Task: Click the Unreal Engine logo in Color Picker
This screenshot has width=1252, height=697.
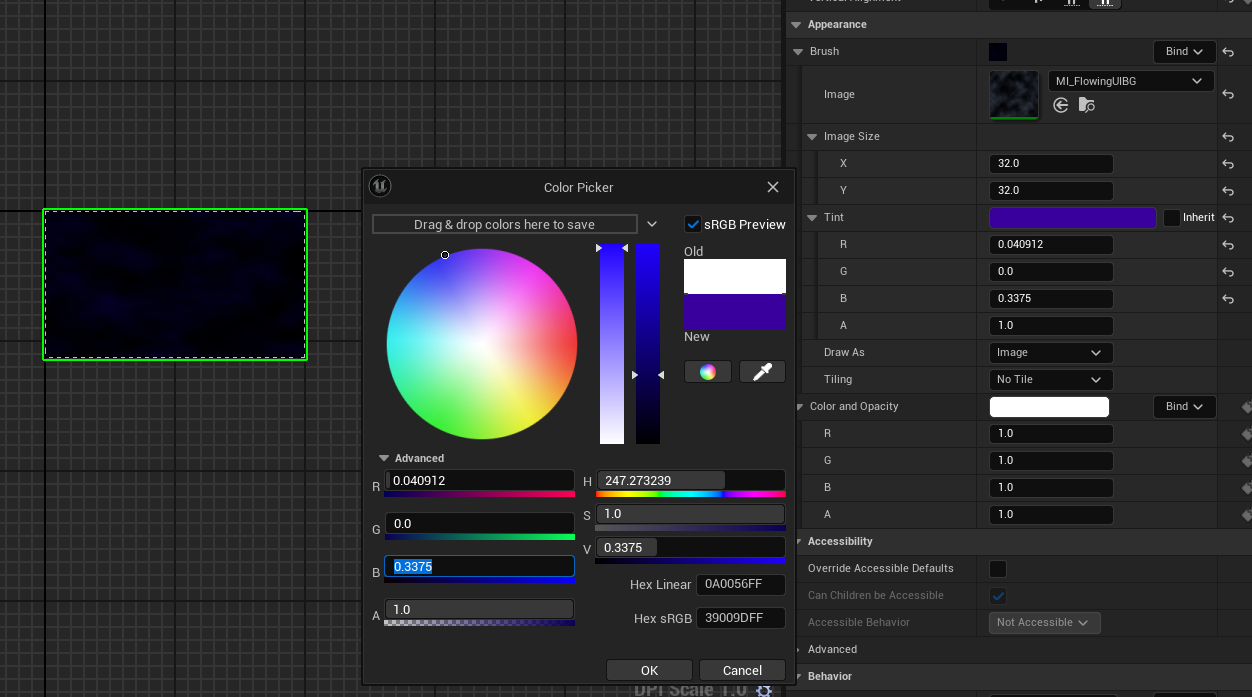Action: point(380,186)
